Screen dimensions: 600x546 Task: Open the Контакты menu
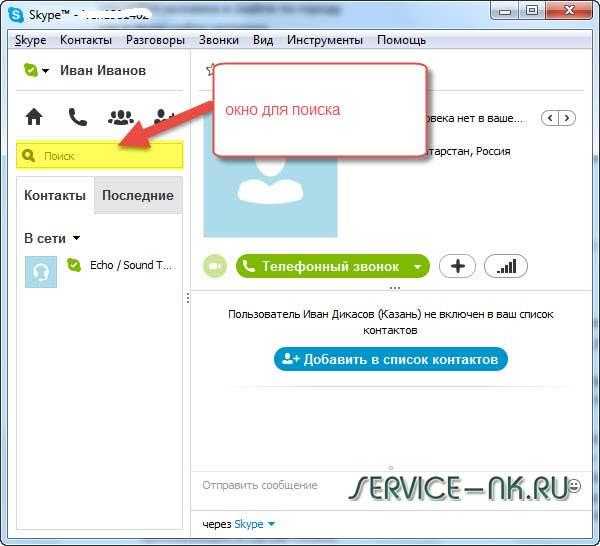click(86, 40)
